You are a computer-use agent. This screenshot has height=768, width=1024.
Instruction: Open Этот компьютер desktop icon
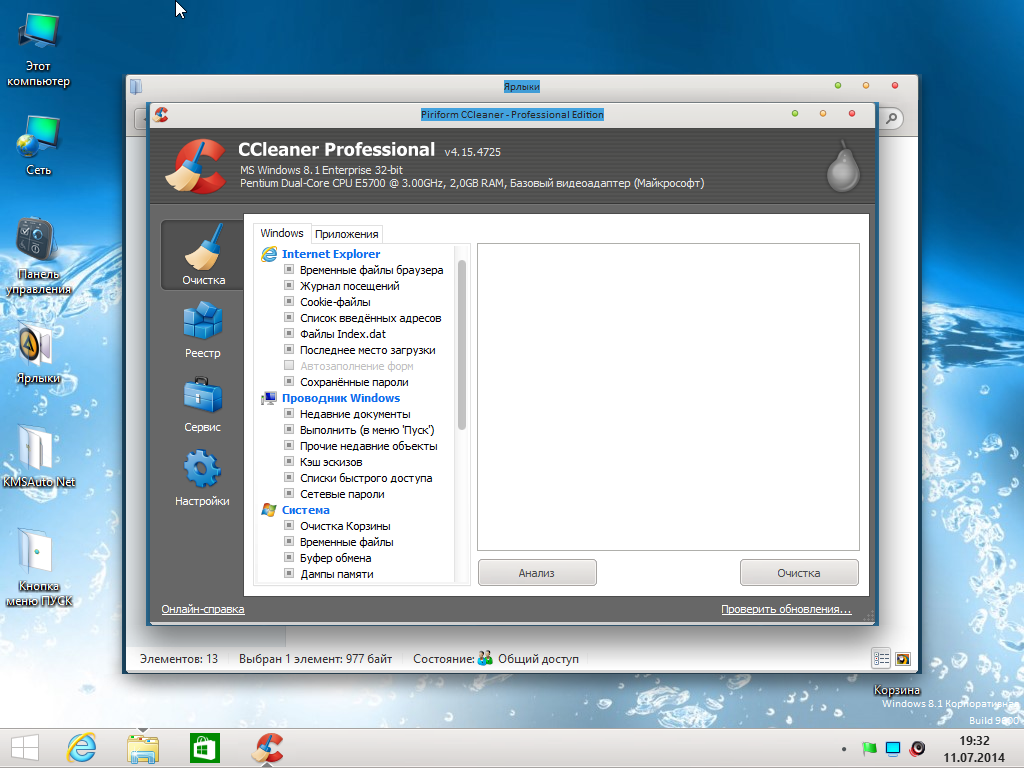38,49
